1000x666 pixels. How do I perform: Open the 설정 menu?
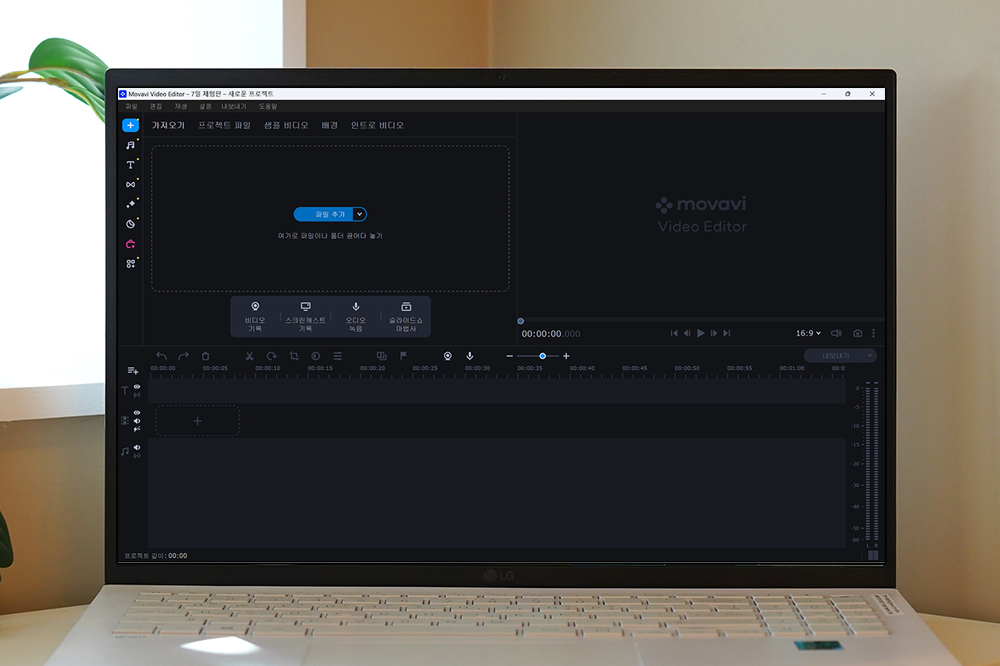pos(205,107)
